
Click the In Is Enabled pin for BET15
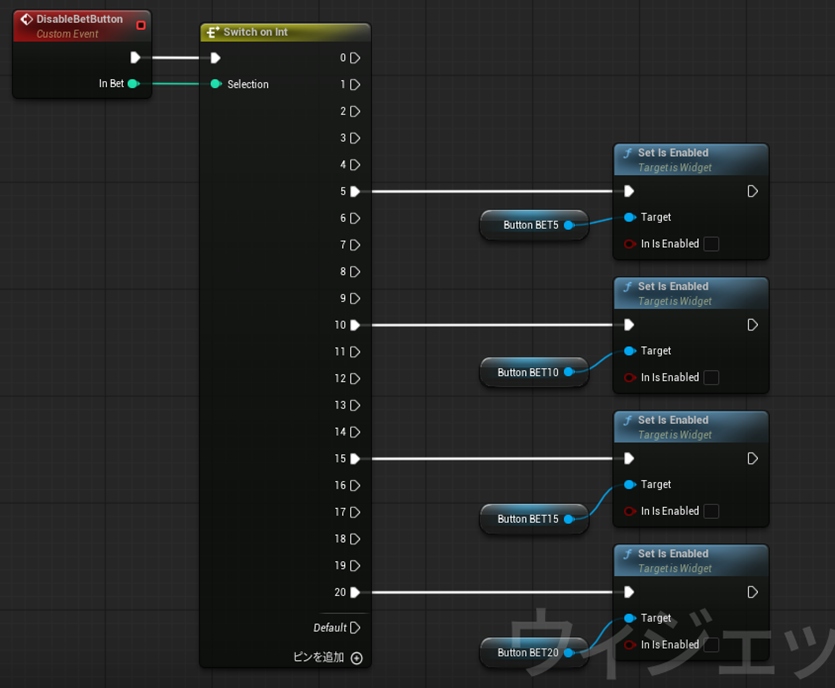[x=629, y=511]
